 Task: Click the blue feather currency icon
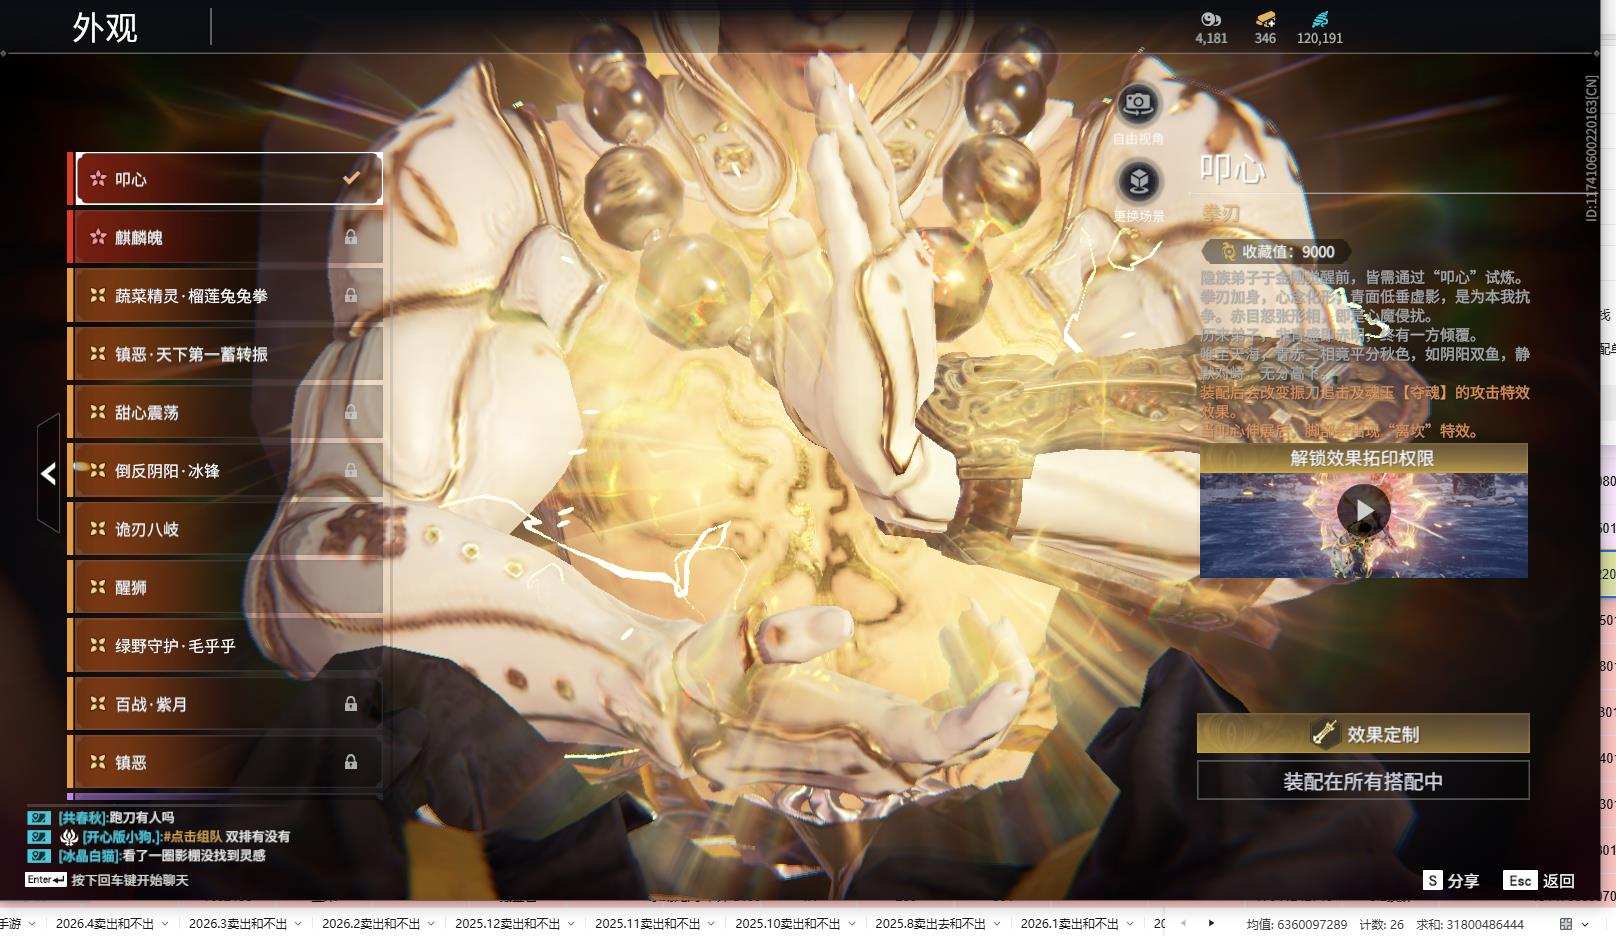1320,19
